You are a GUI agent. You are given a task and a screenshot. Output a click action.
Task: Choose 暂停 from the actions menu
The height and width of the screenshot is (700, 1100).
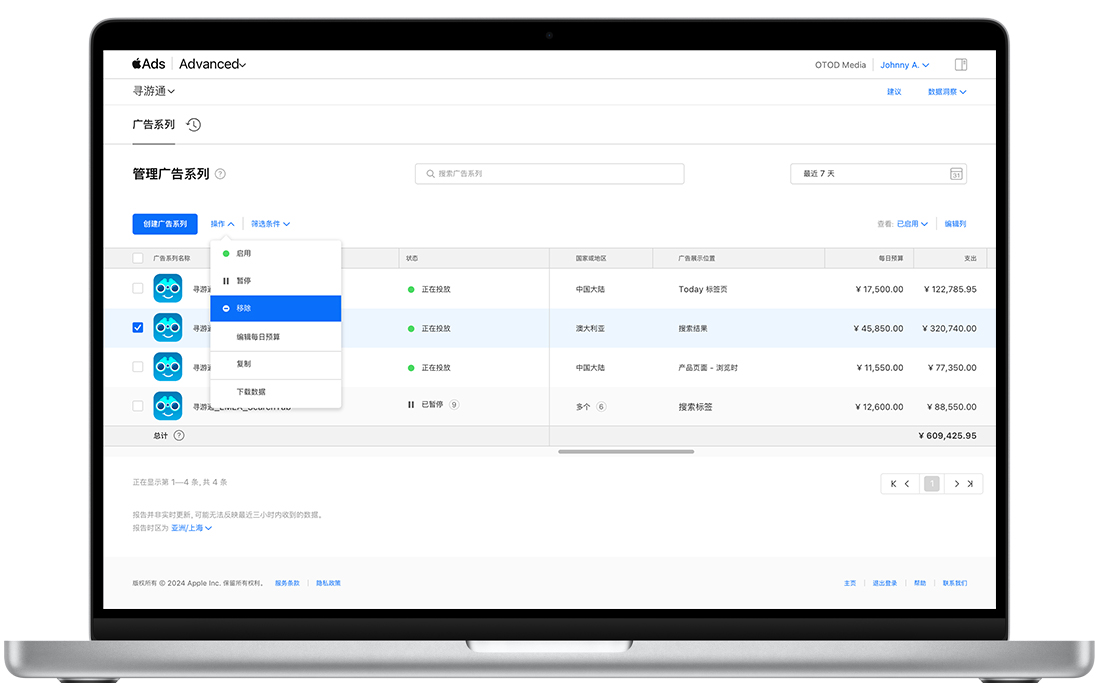276,281
